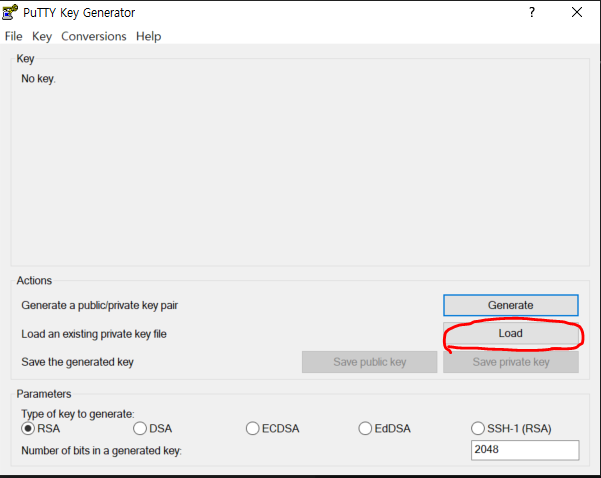Click the 'Actions' group heading
Screen dimensions: 601x478
point(34,281)
